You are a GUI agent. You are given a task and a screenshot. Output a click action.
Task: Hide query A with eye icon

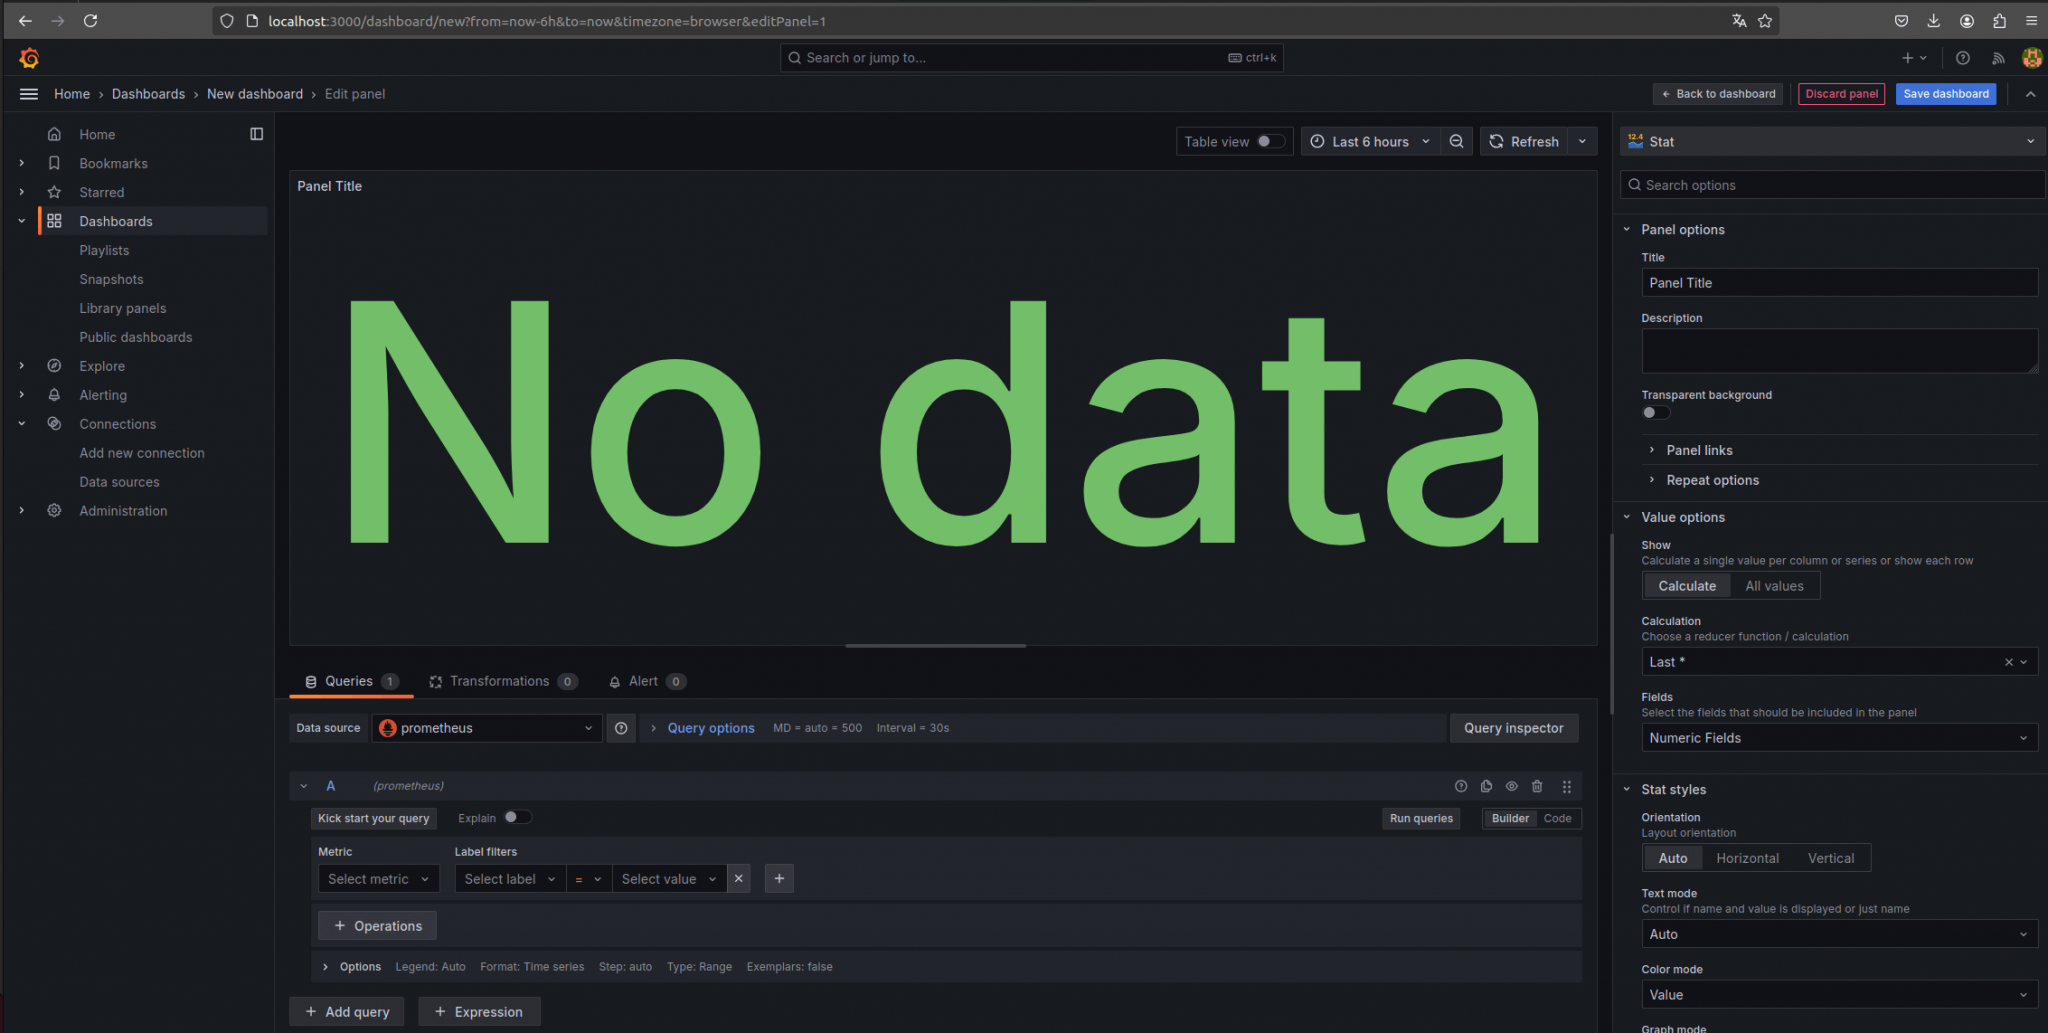1511,786
